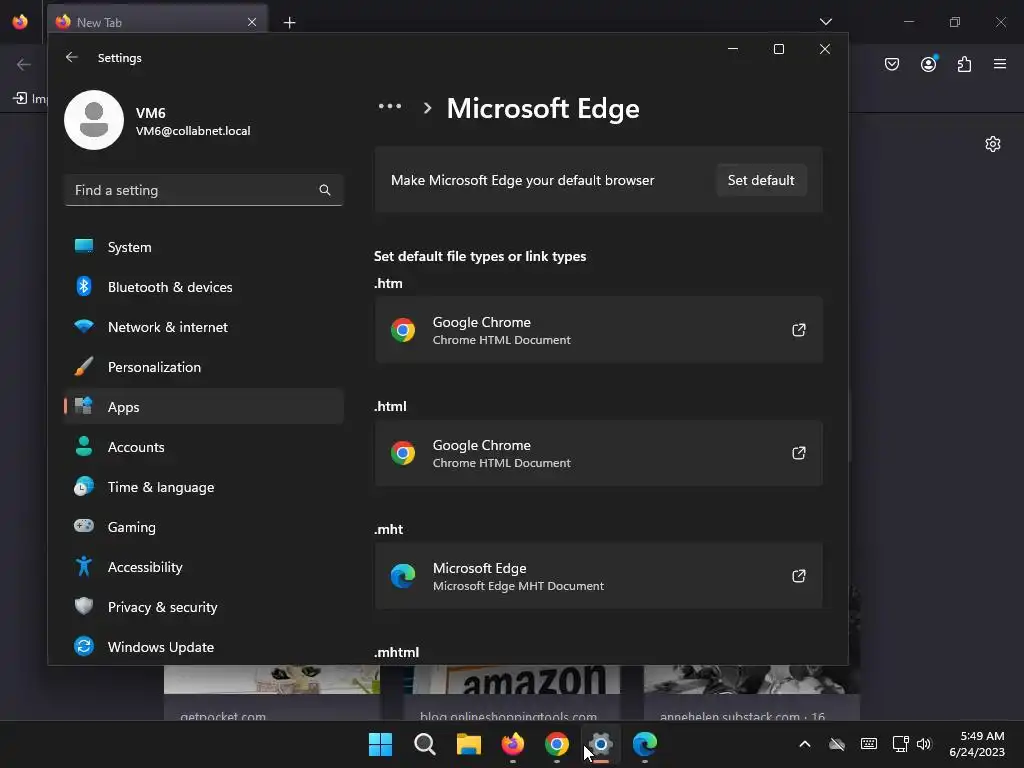1024x768 pixels.
Task: Open external-link icon in .mht row
Action: 798,576
